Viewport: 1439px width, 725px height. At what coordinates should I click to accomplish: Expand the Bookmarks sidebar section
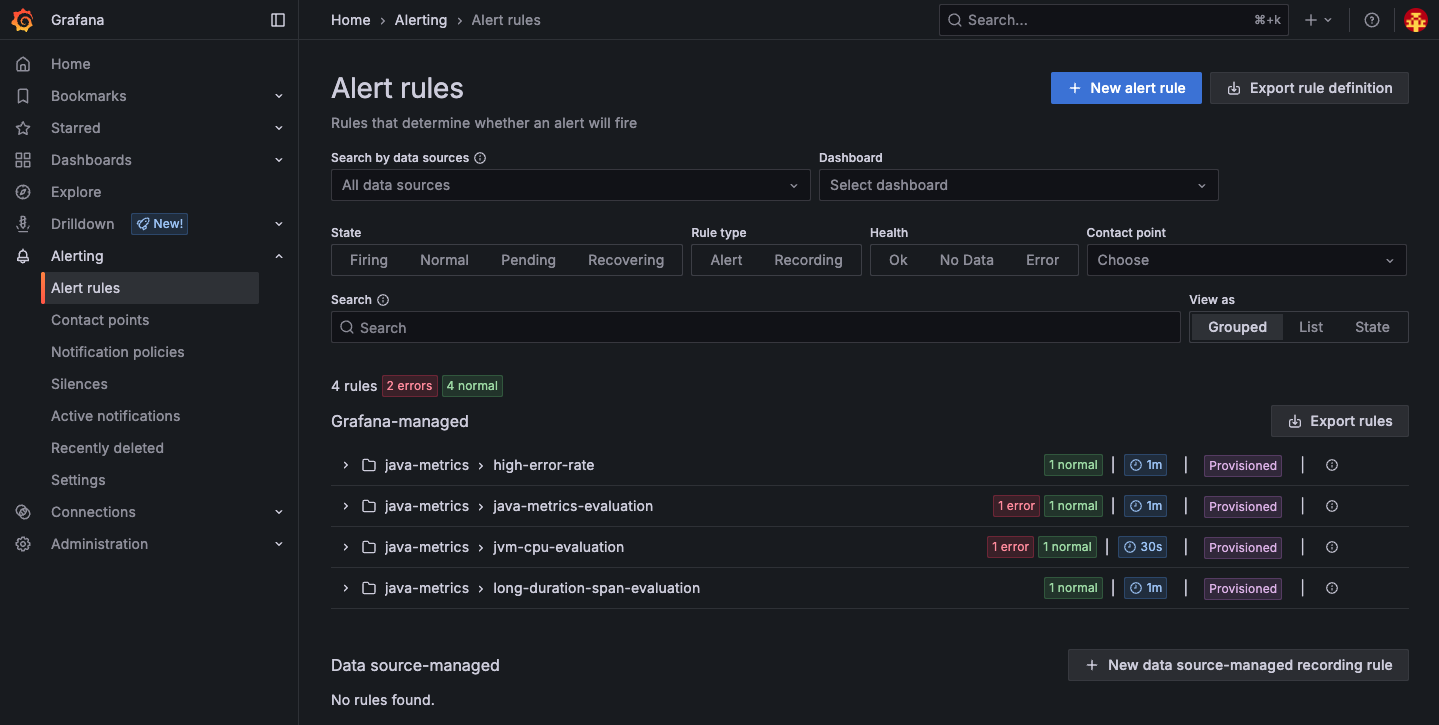coord(279,96)
